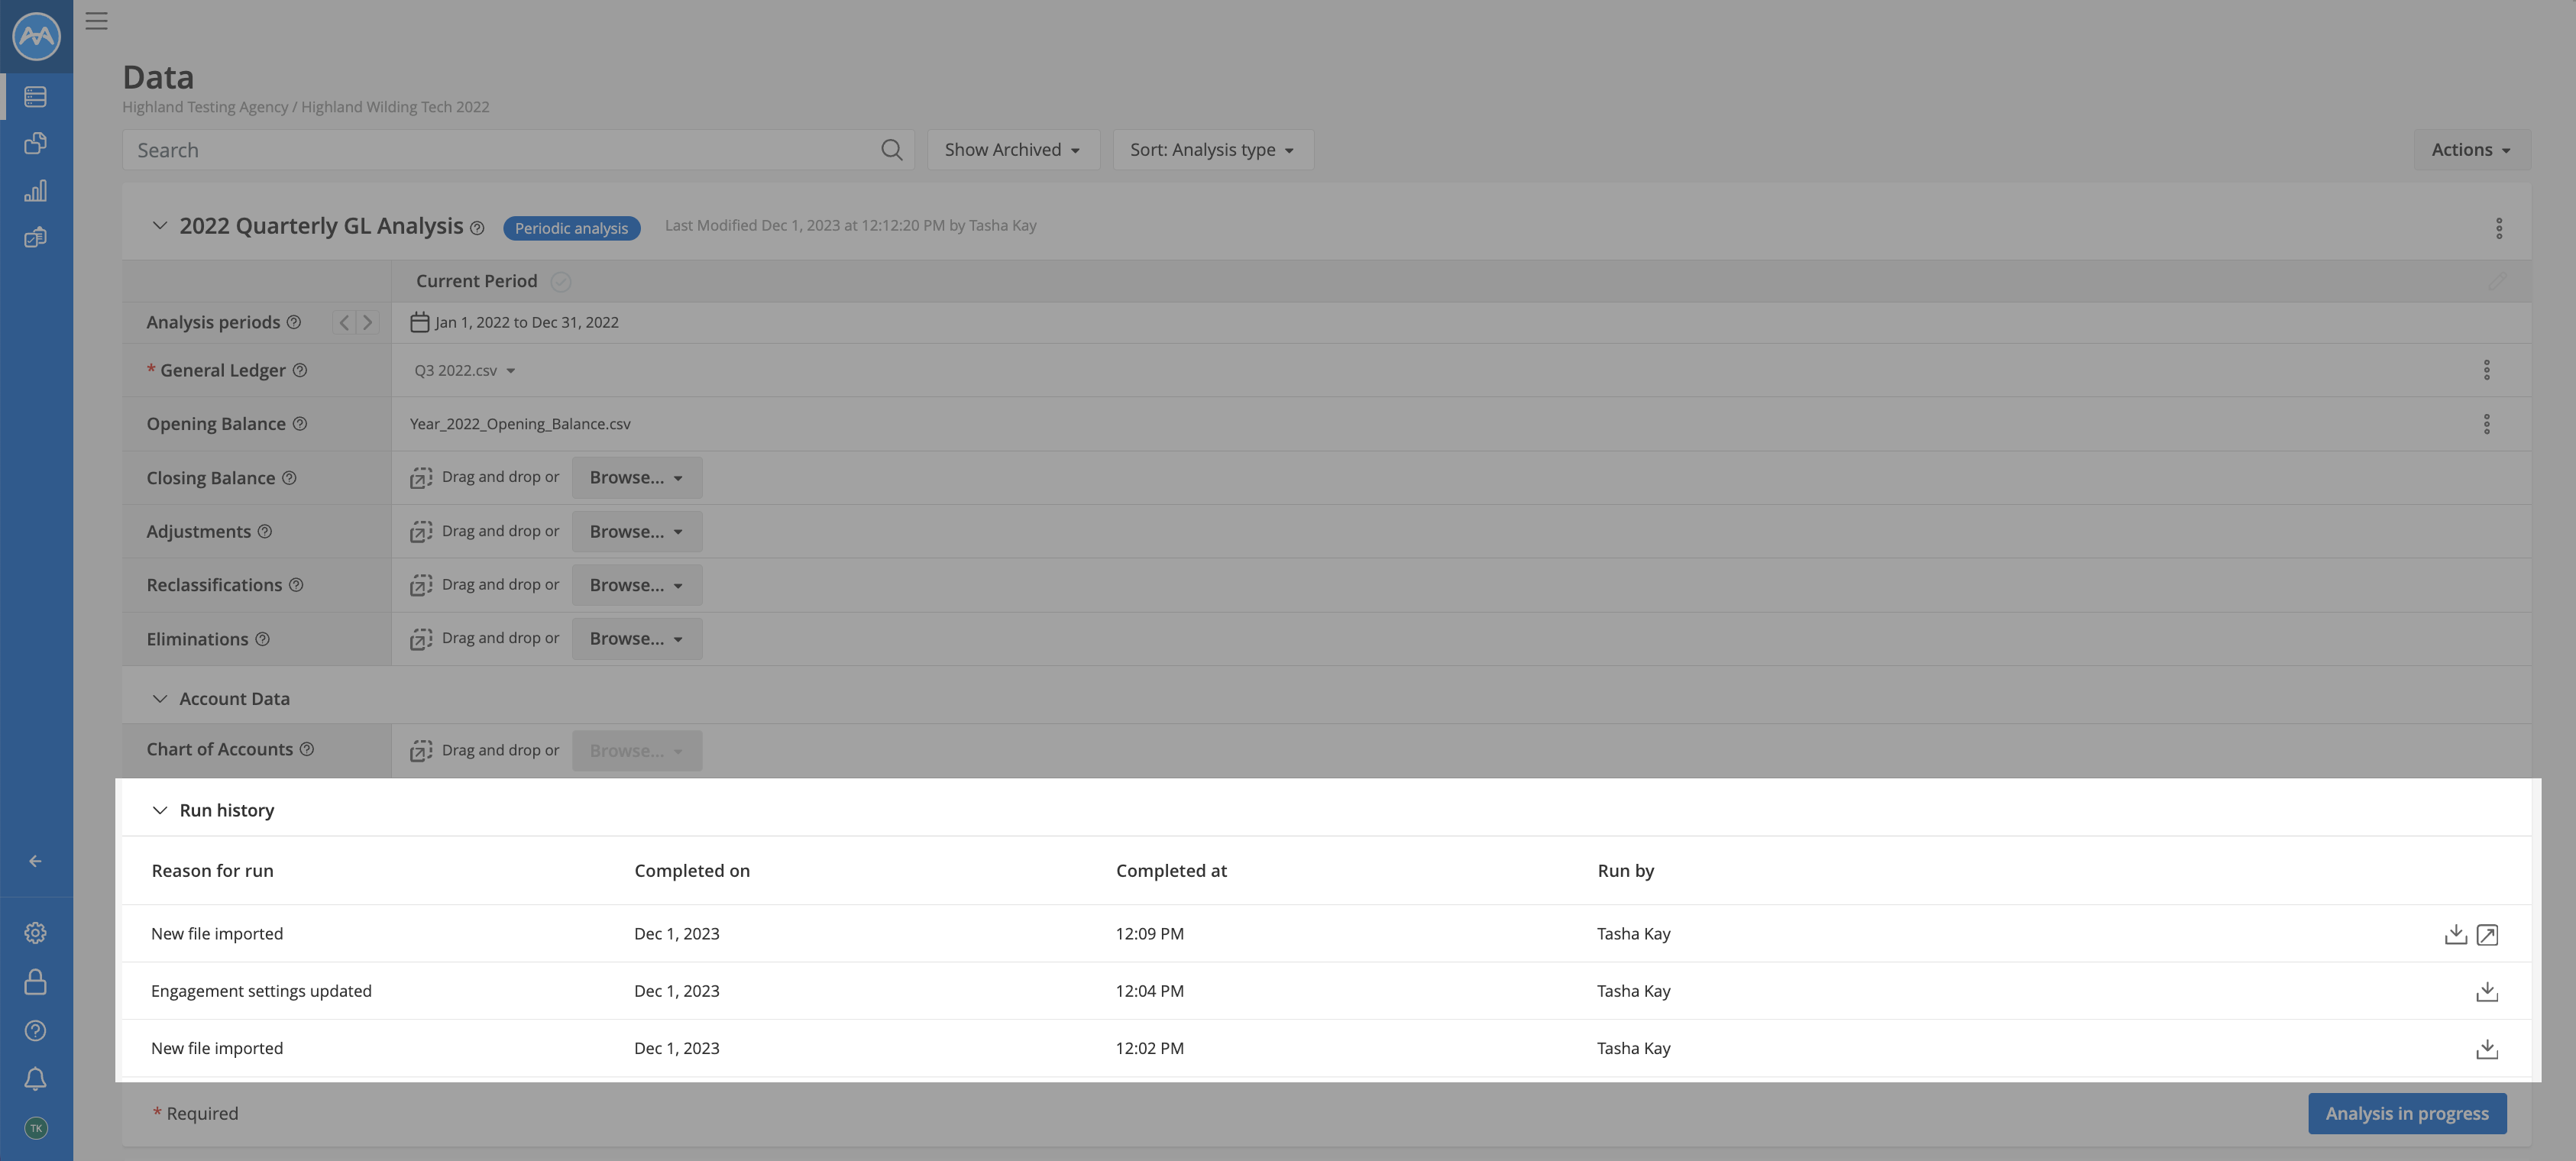This screenshot has width=2576, height=1161.
Task: Click the Periodic analysis badge
Action: click(571, 228)
